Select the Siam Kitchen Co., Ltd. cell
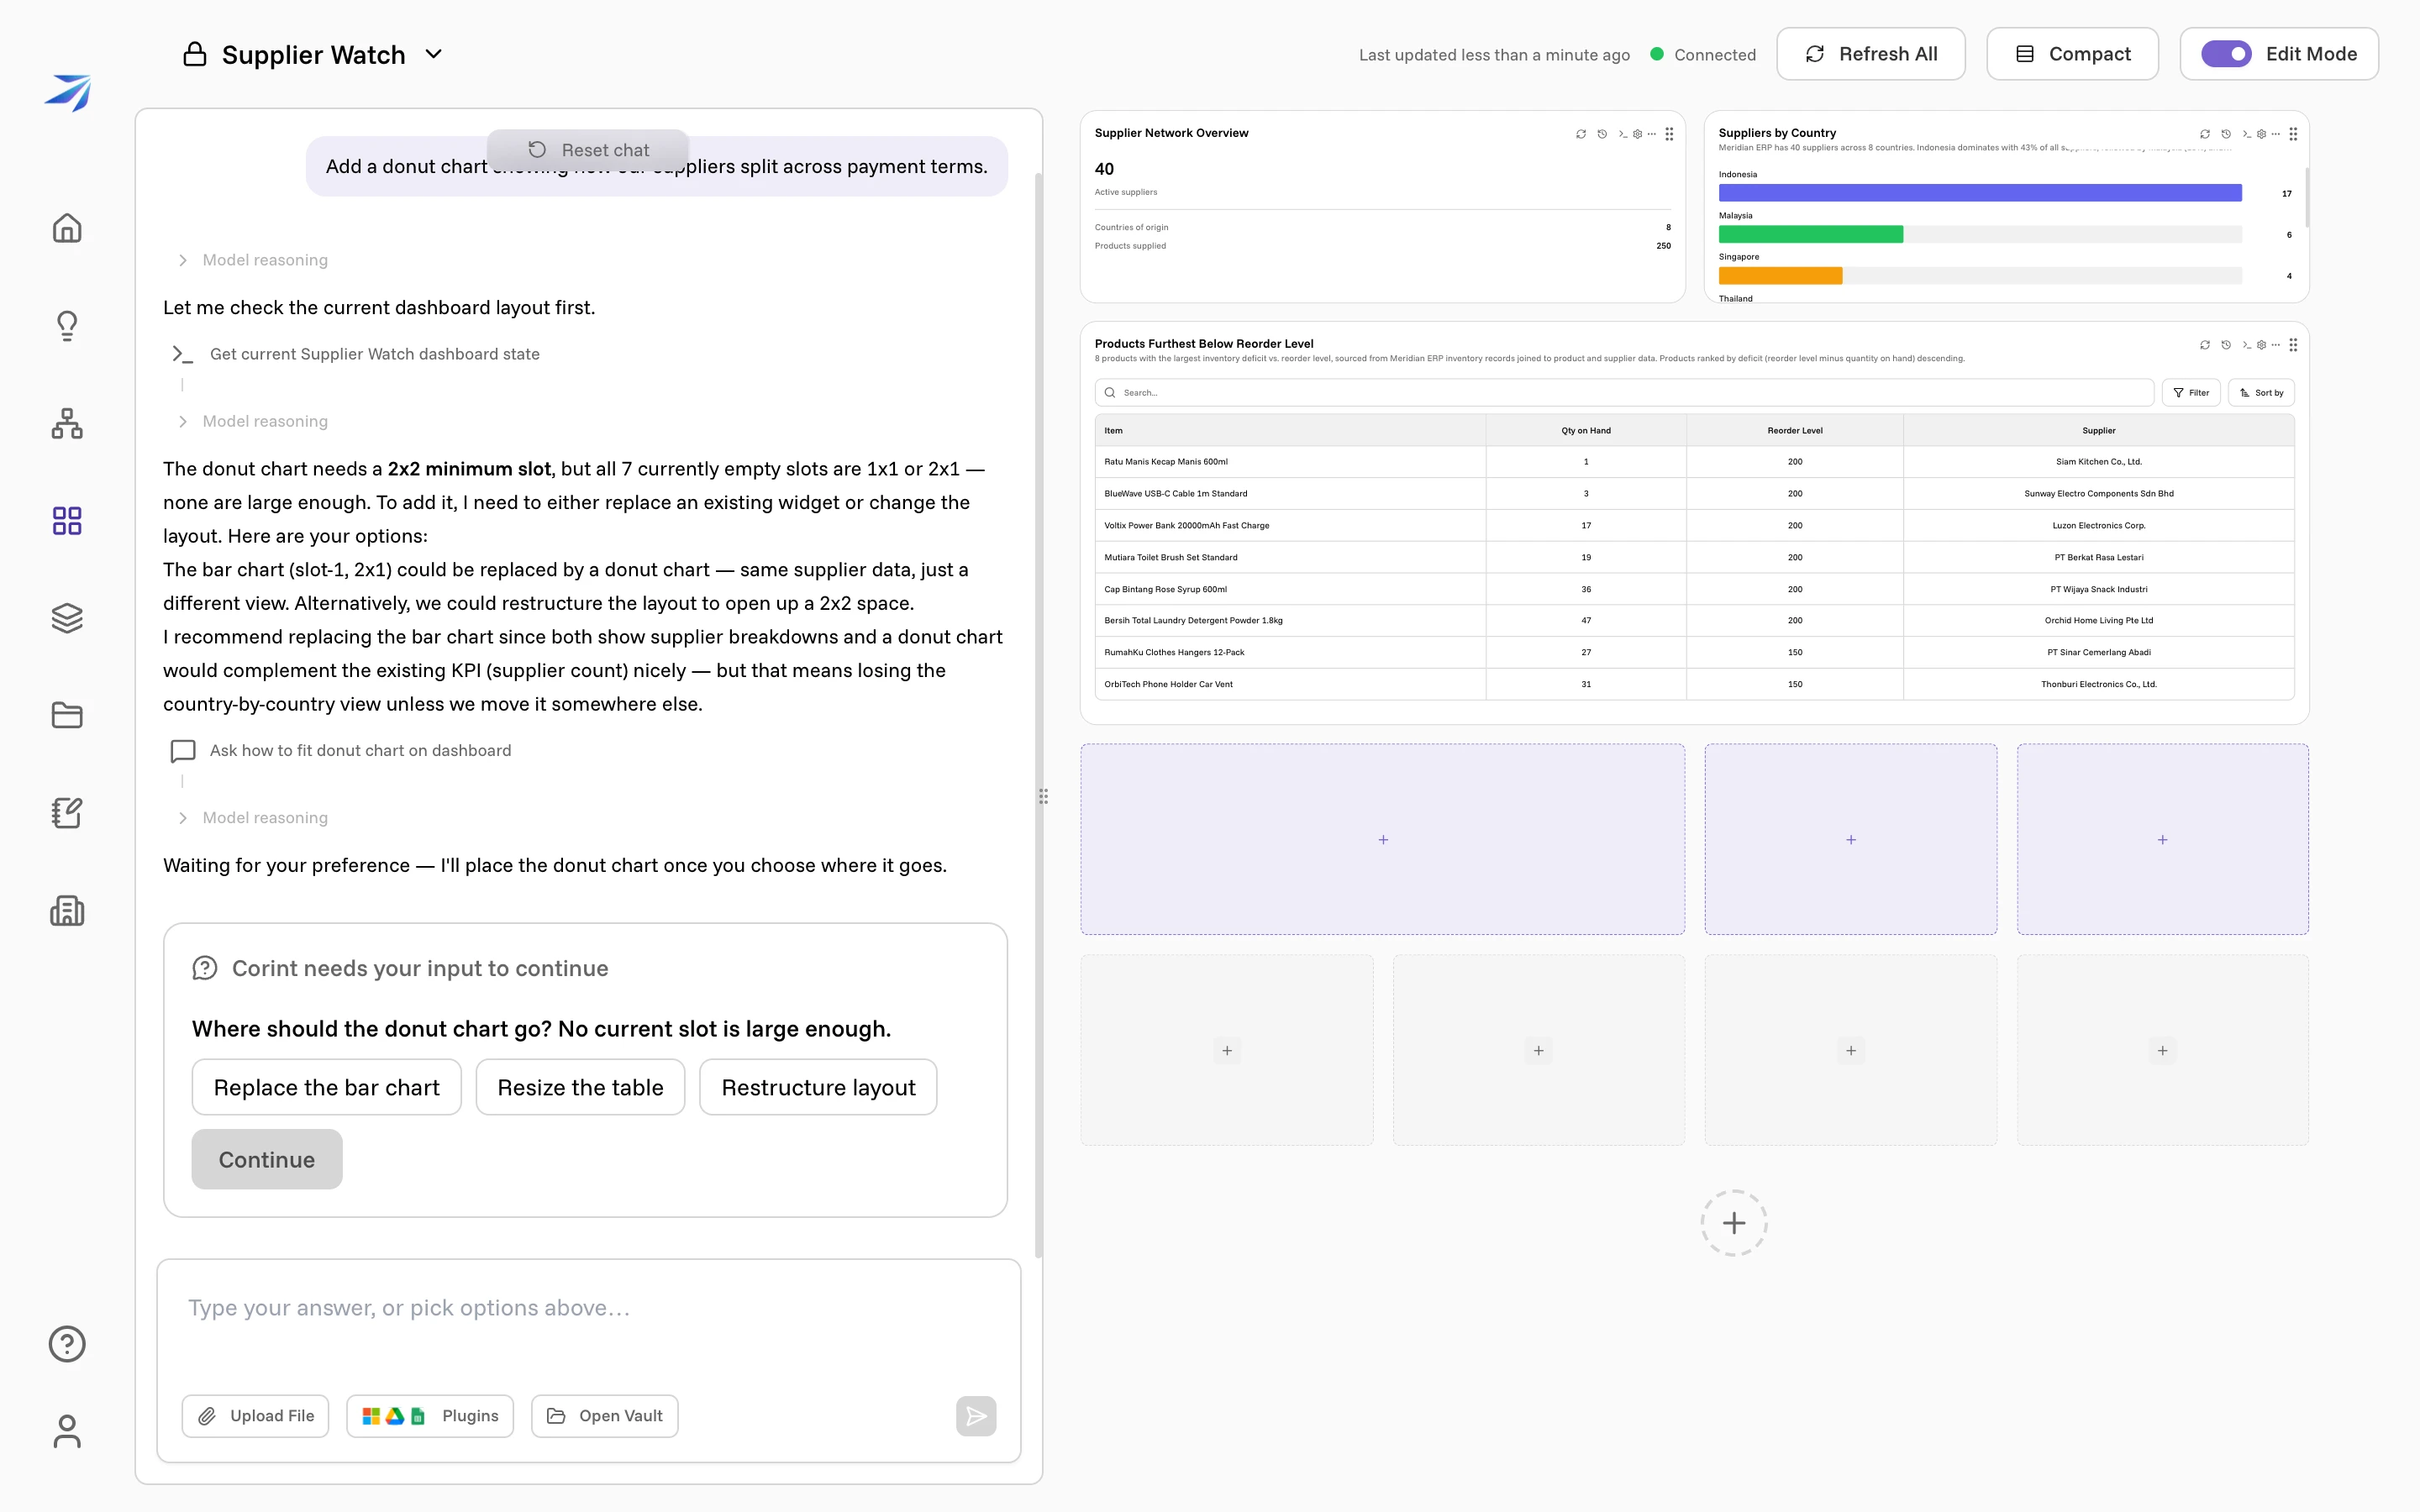Image resolution: width=2420 pixels, height=1512 pixels. point(2099,462)
